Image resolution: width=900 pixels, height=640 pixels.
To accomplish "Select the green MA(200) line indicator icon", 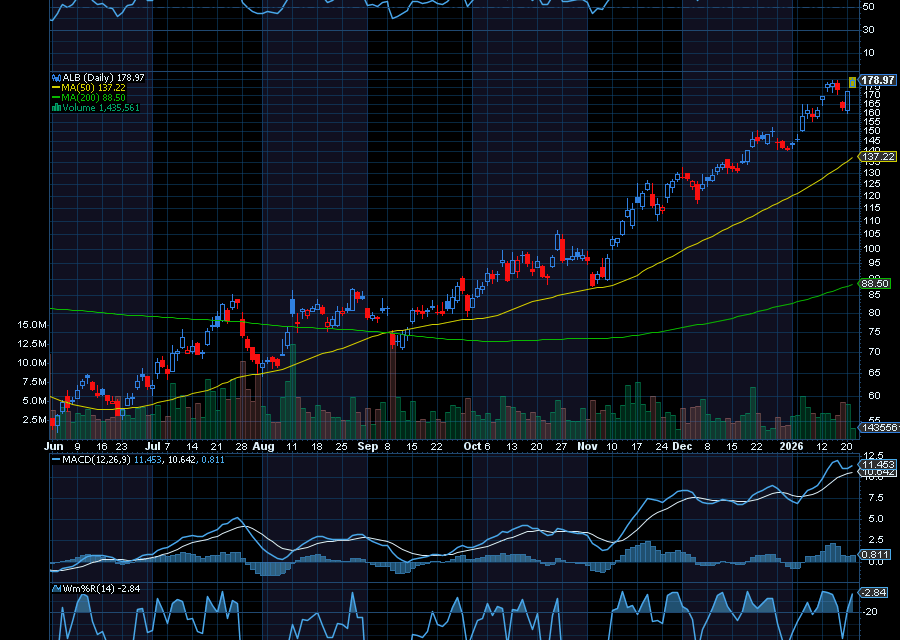I will (x=56, y=96).
